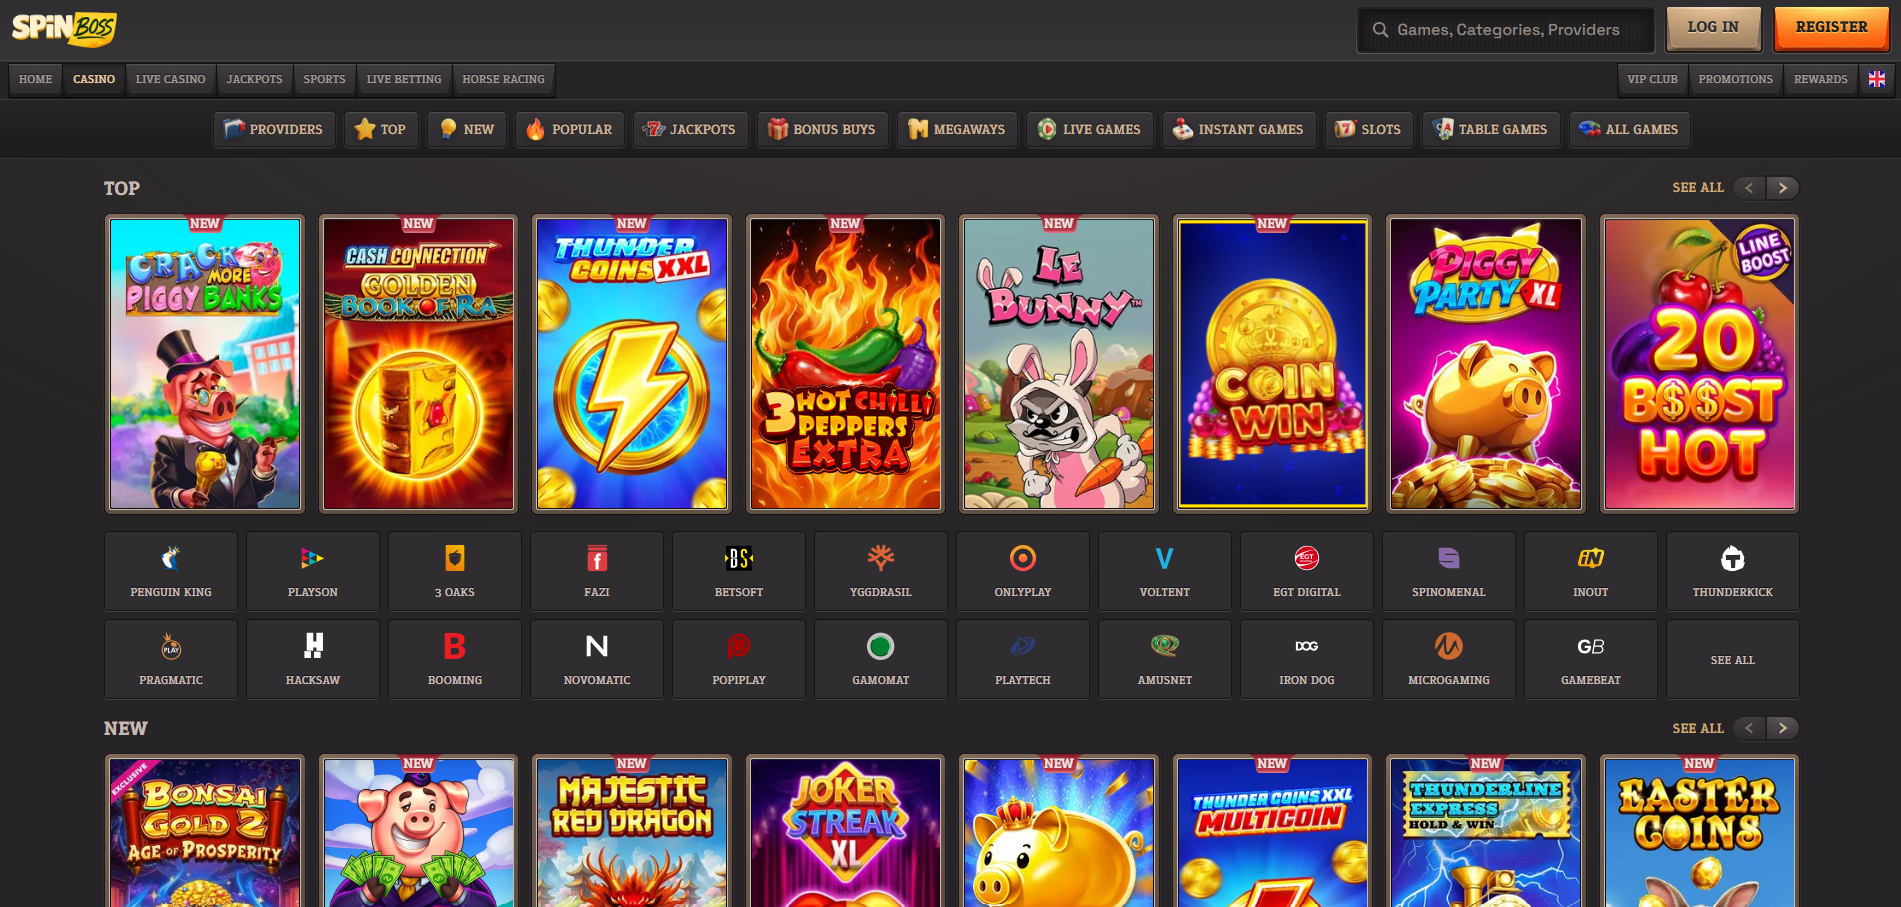The image size is (1901, 907).
Task: Choose the Popiplay provider
Action: point(739,659)
